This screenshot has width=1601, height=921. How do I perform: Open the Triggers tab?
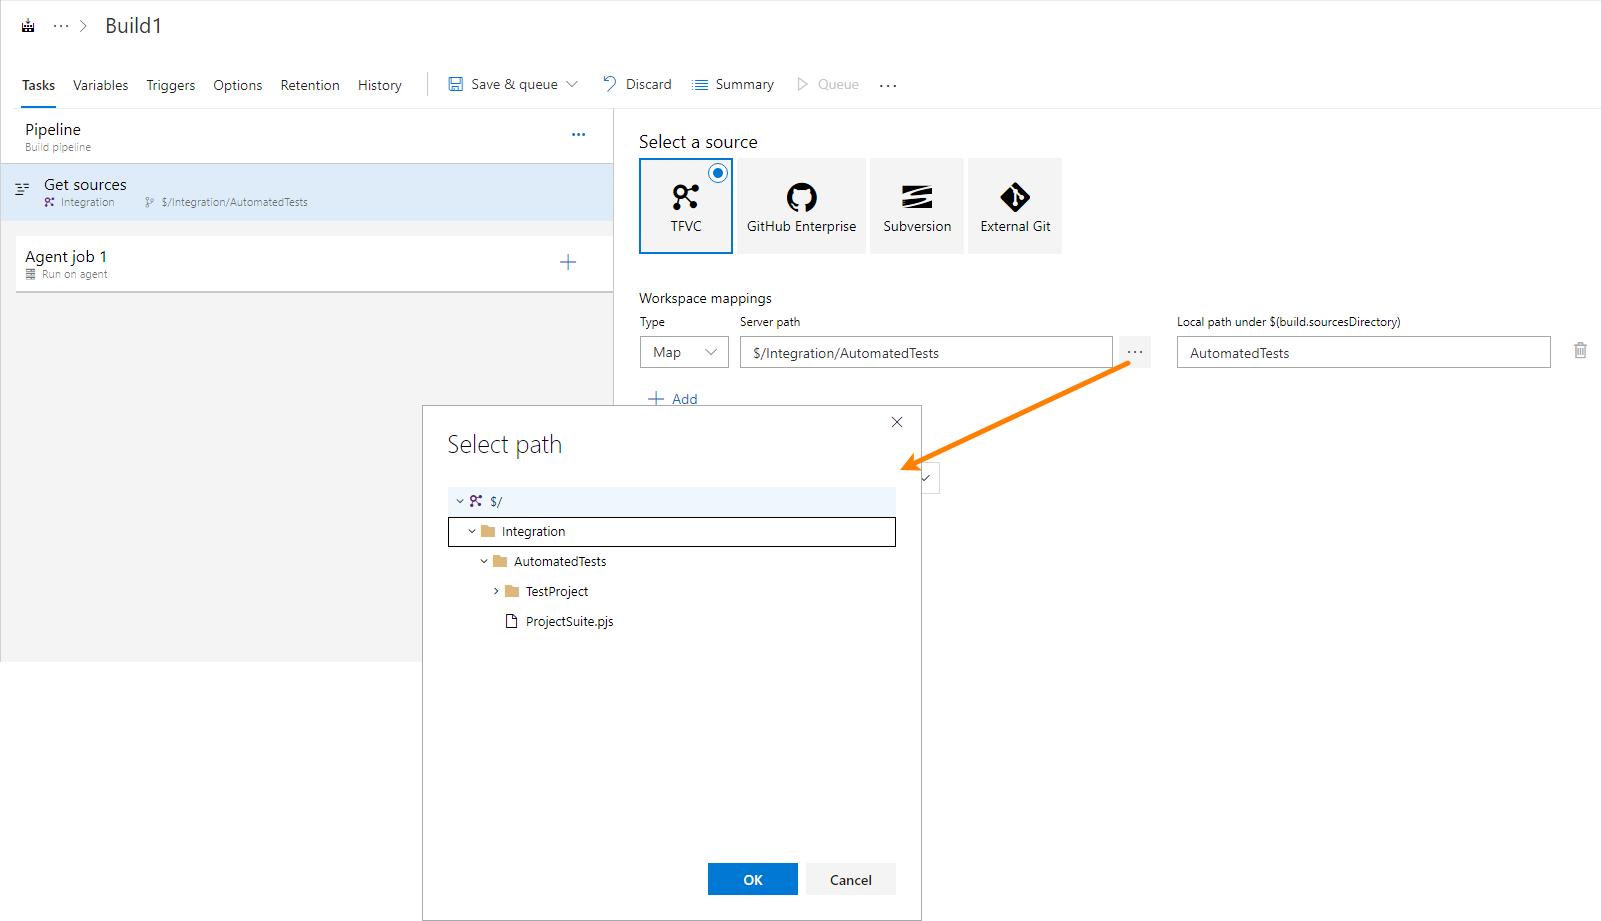point(170,85)
